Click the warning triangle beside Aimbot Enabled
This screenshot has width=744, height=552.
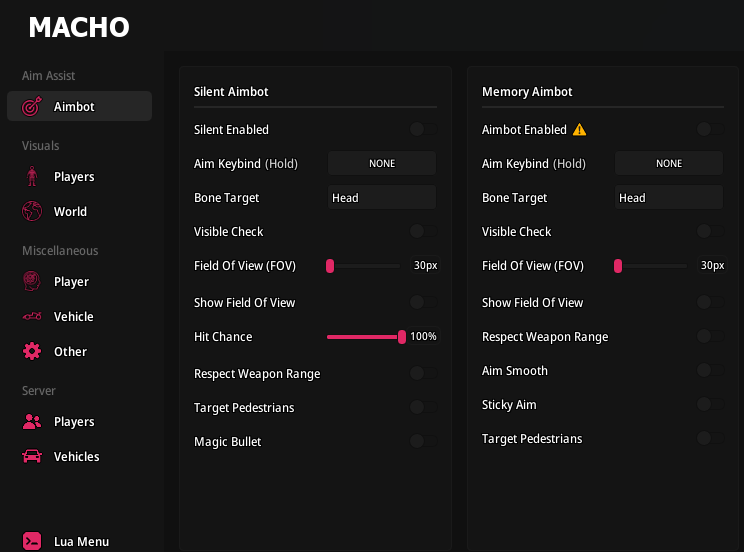click(579, 130)
